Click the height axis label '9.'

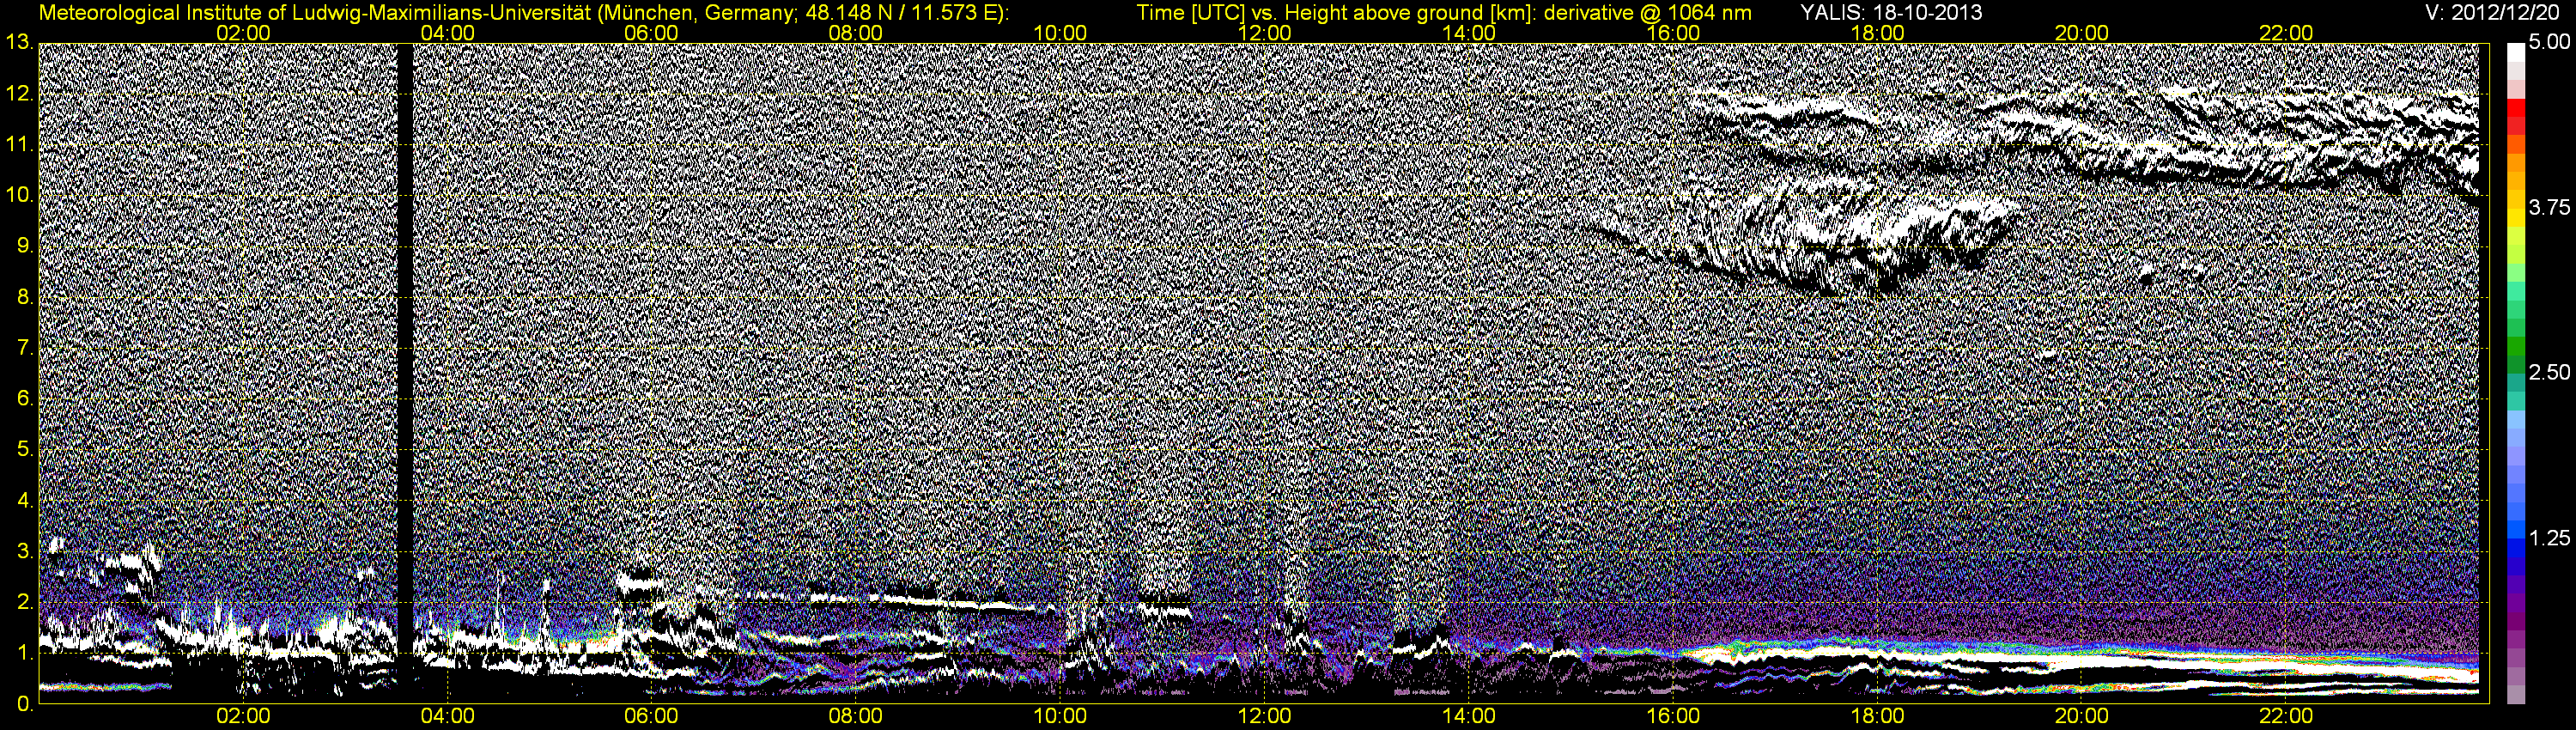[x=24, y=246]
